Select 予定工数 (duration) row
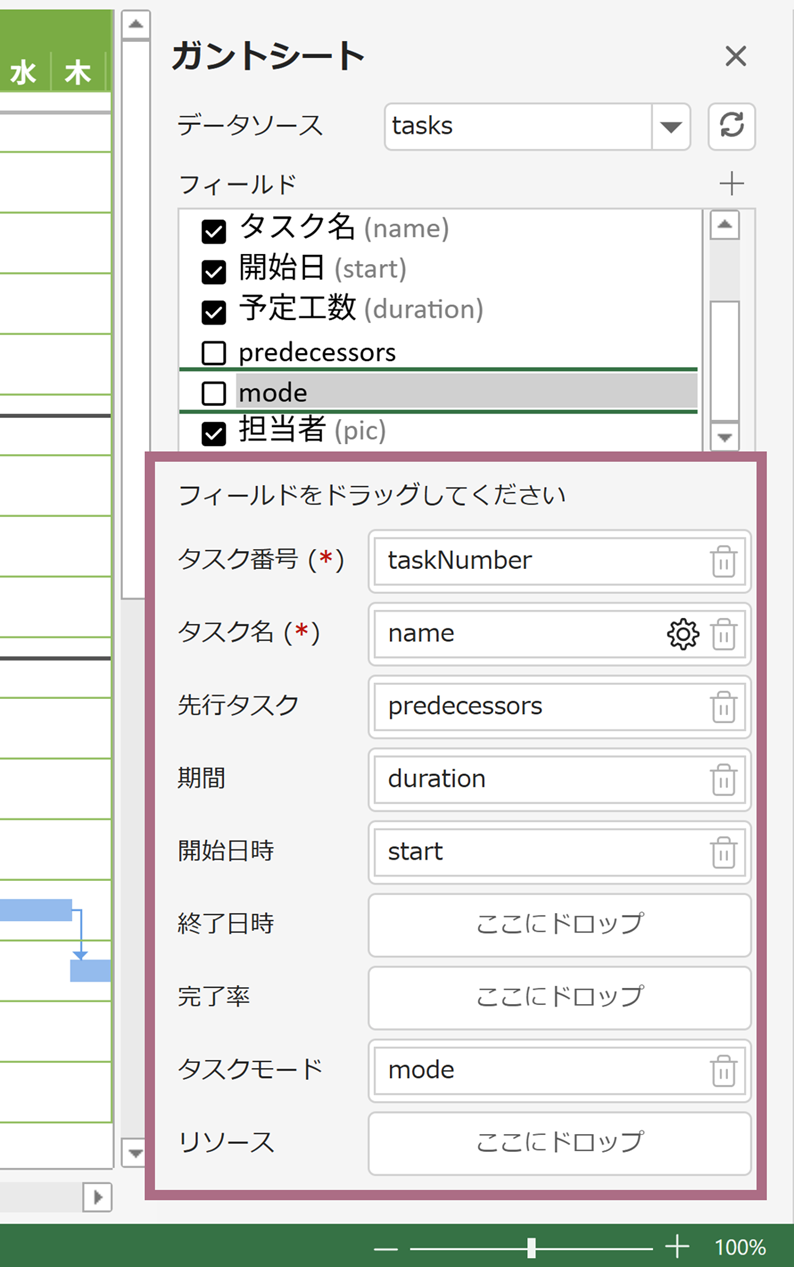Screen dimensions: 794x1267 (440, 310)
